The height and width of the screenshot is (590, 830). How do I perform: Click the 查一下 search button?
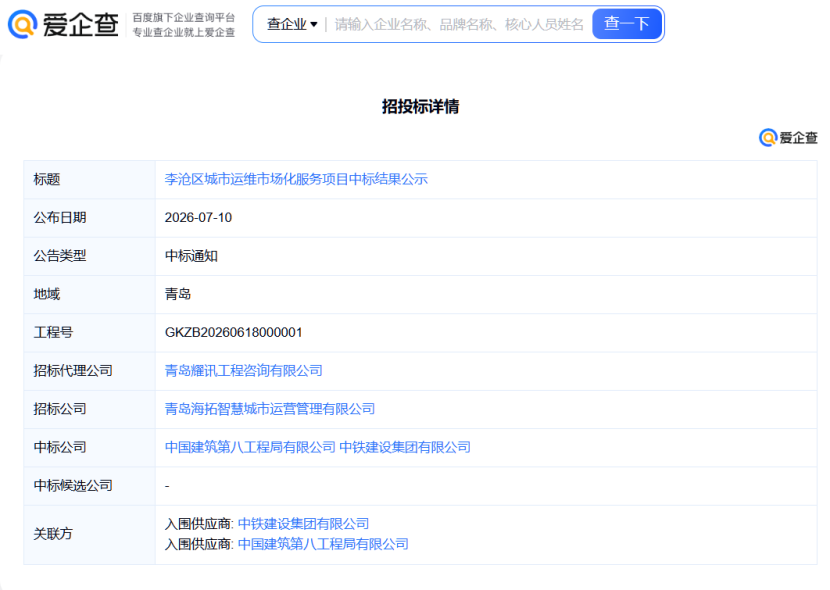tap(627, 24)
